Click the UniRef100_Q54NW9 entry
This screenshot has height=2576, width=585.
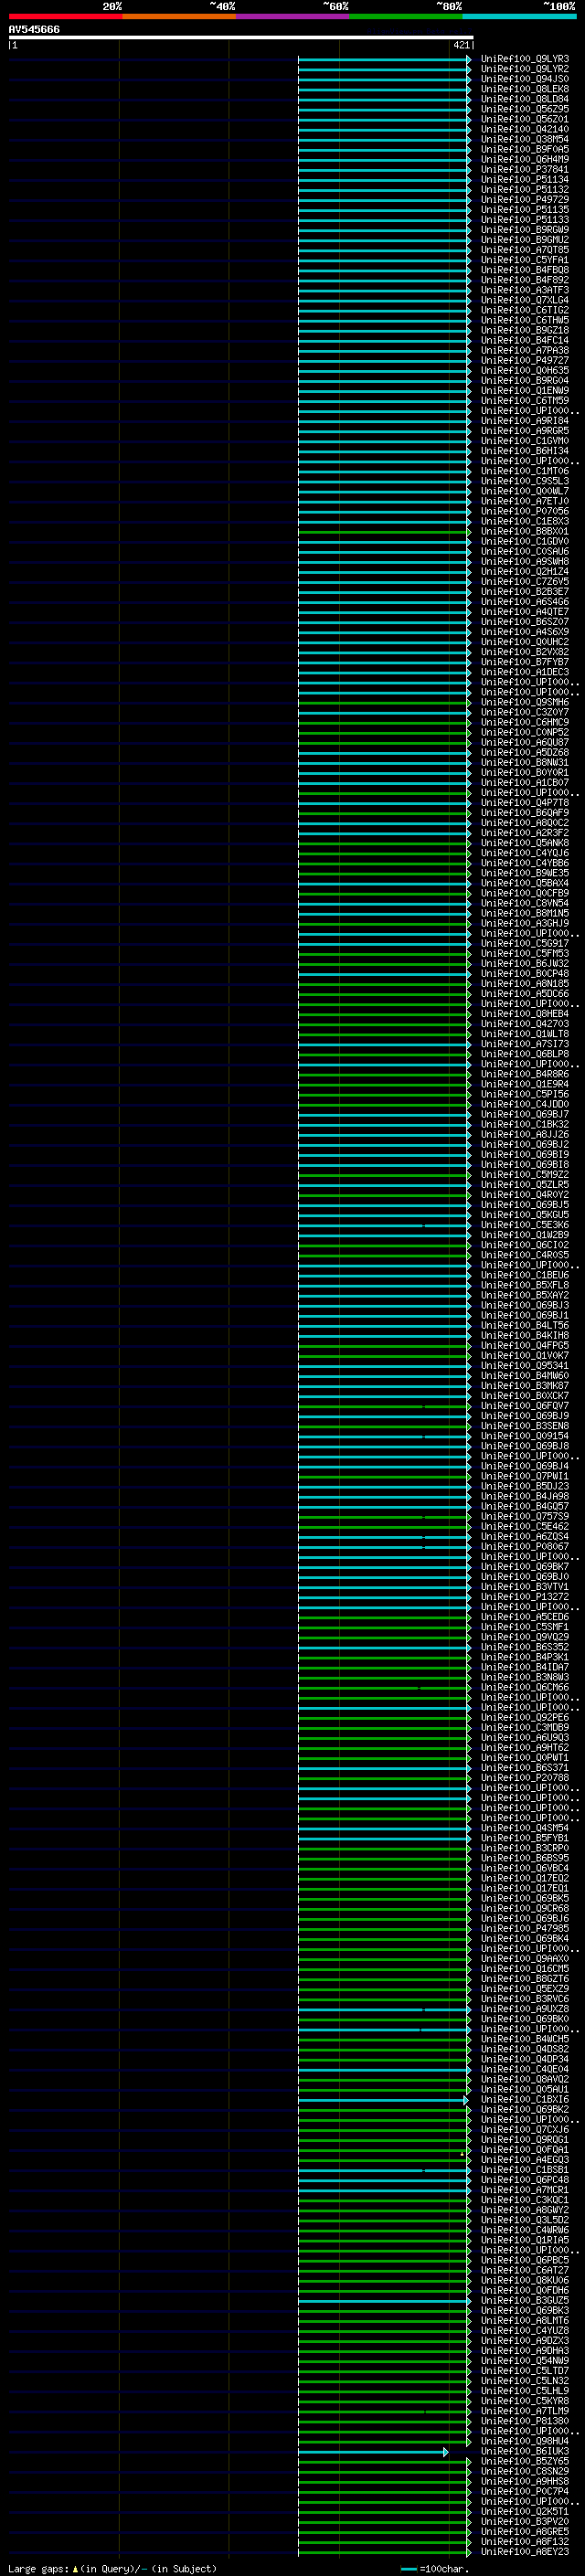pos(525,2360)
